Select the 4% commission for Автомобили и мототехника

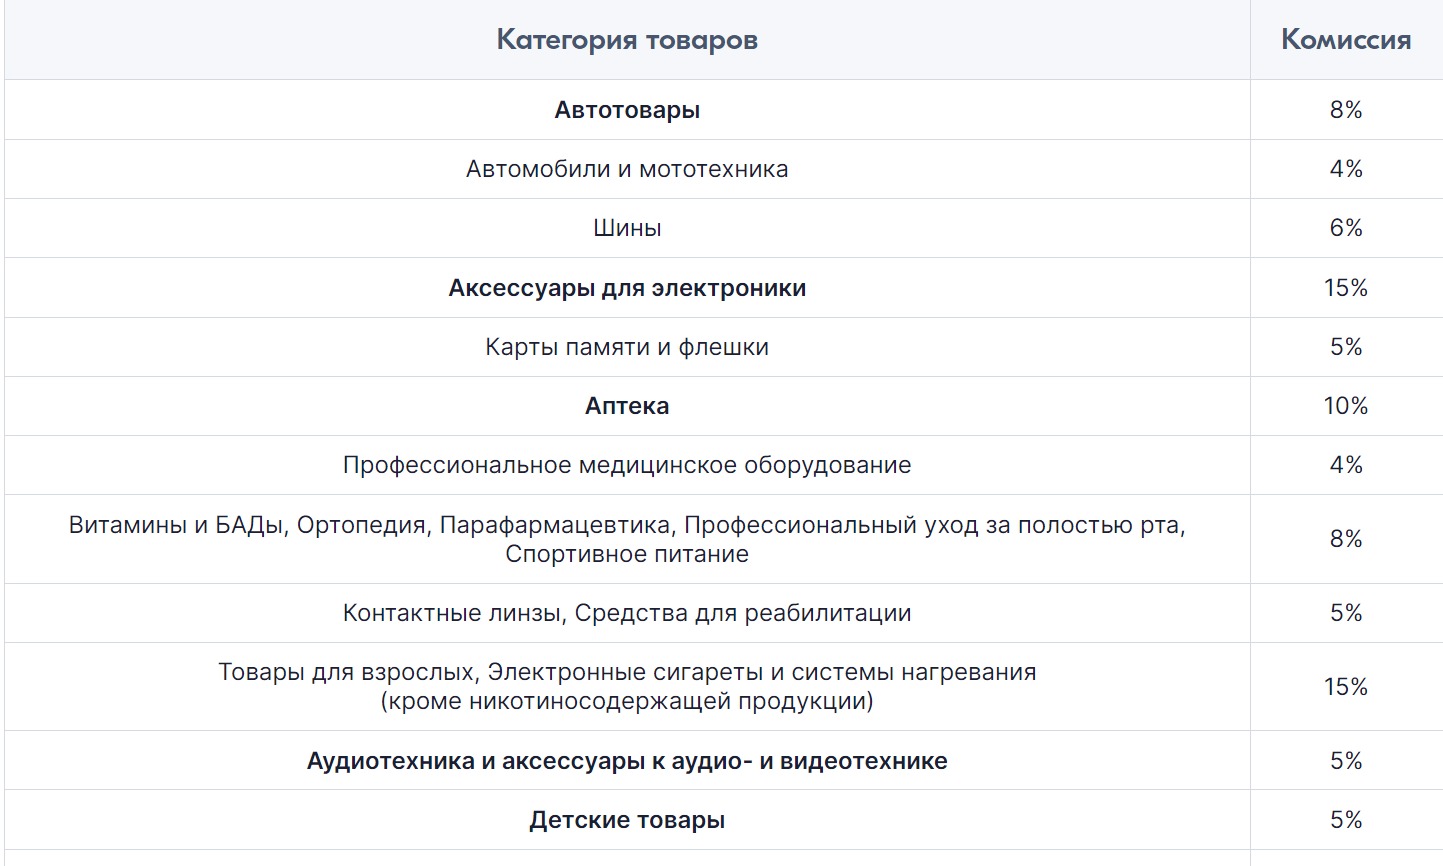[1346, 169]
